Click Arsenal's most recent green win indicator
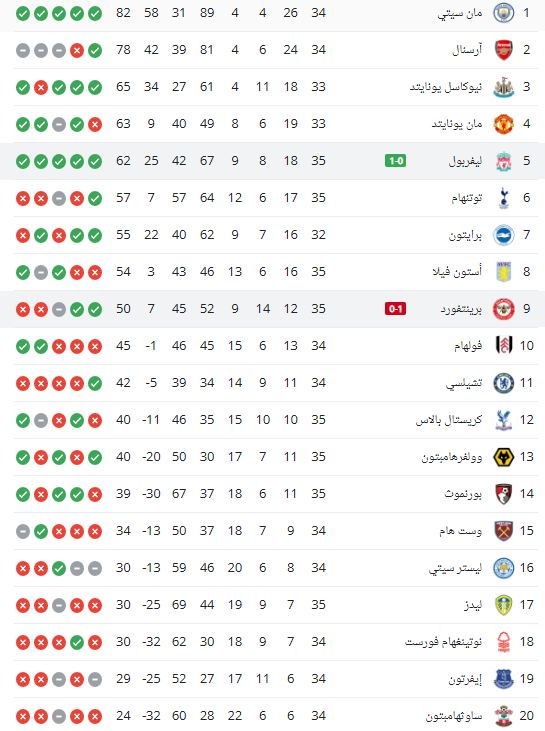The image size is (545, 731). pyautogui.click(x=95, y=50)
